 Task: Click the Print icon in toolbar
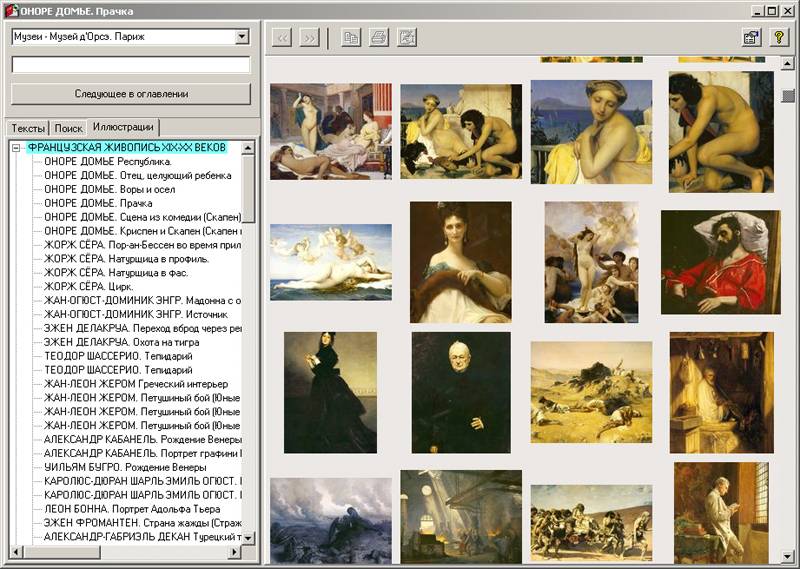point(379,37)
